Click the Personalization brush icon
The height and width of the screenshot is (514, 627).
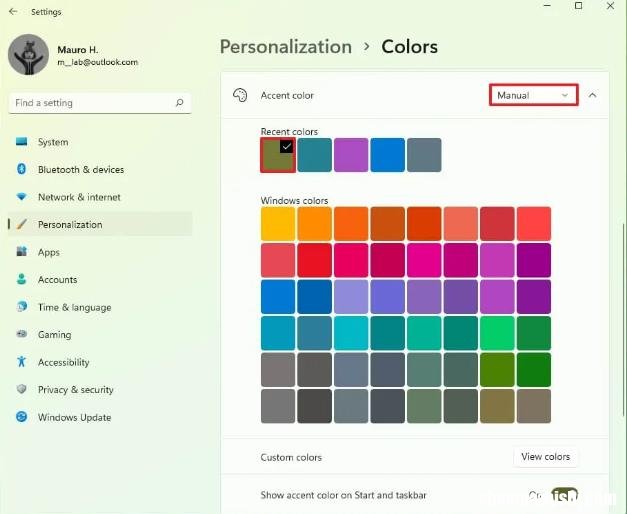(22, 224)
